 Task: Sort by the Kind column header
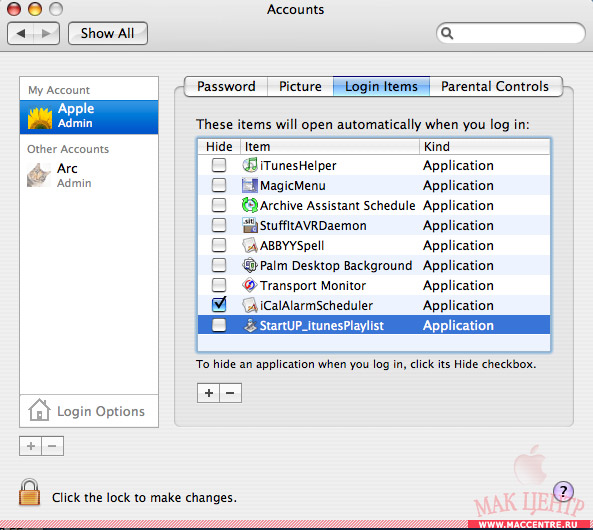tap(485, 146)
